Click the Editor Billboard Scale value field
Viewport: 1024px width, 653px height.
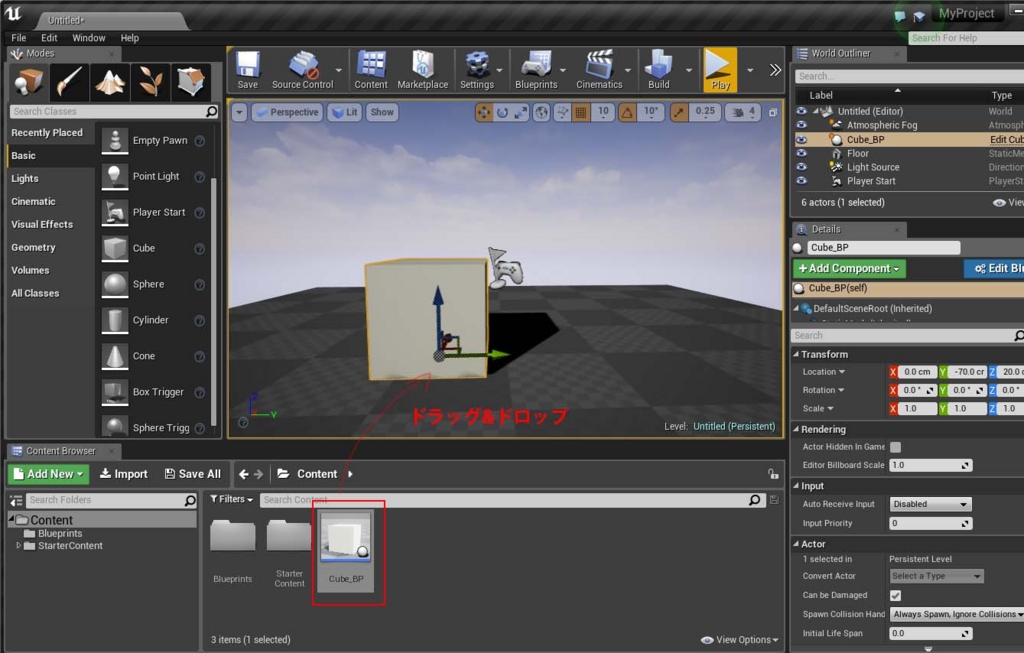930,466
